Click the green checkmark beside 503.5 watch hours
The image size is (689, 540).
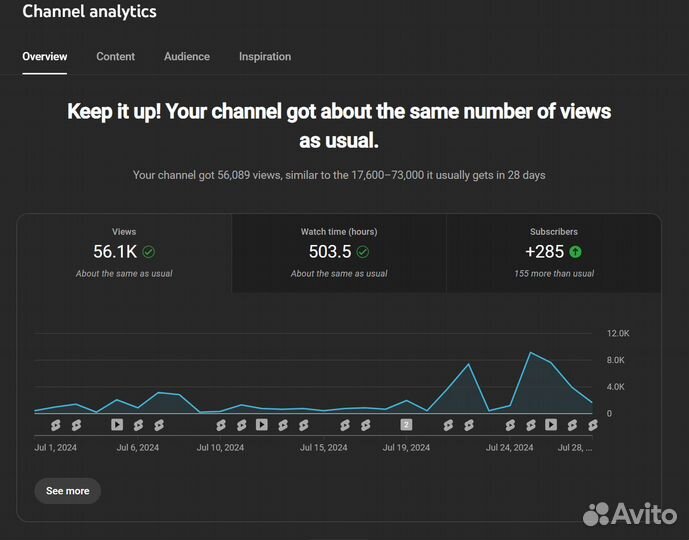(363, 252)
